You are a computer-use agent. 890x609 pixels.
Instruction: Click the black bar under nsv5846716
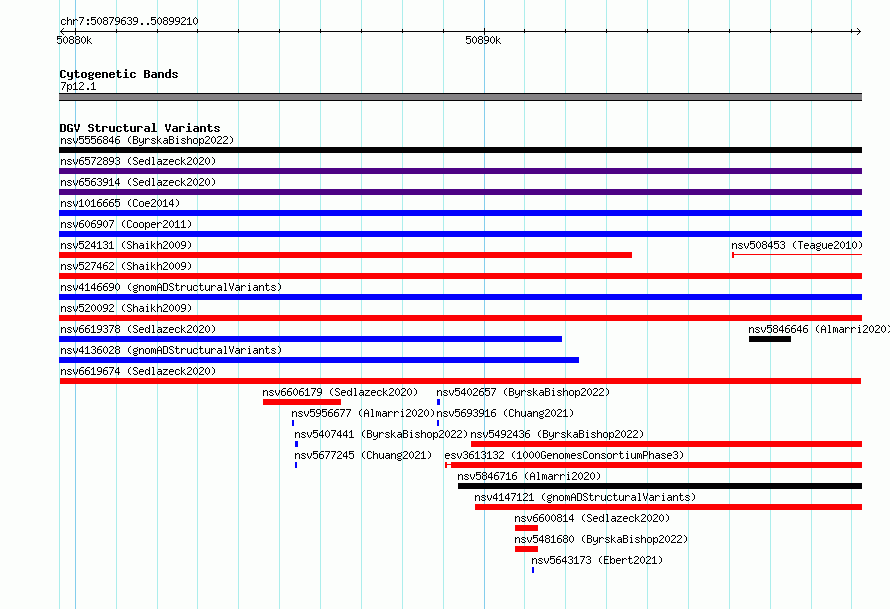[x=660, y=486]
